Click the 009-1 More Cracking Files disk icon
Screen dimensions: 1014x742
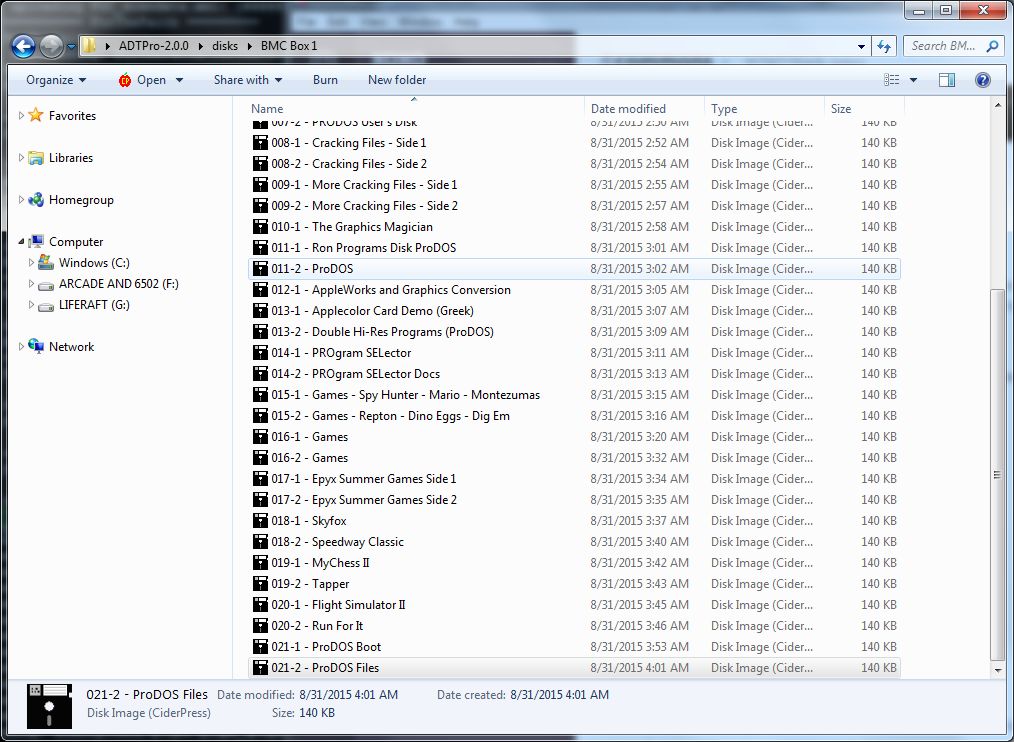tap(260, 185)
